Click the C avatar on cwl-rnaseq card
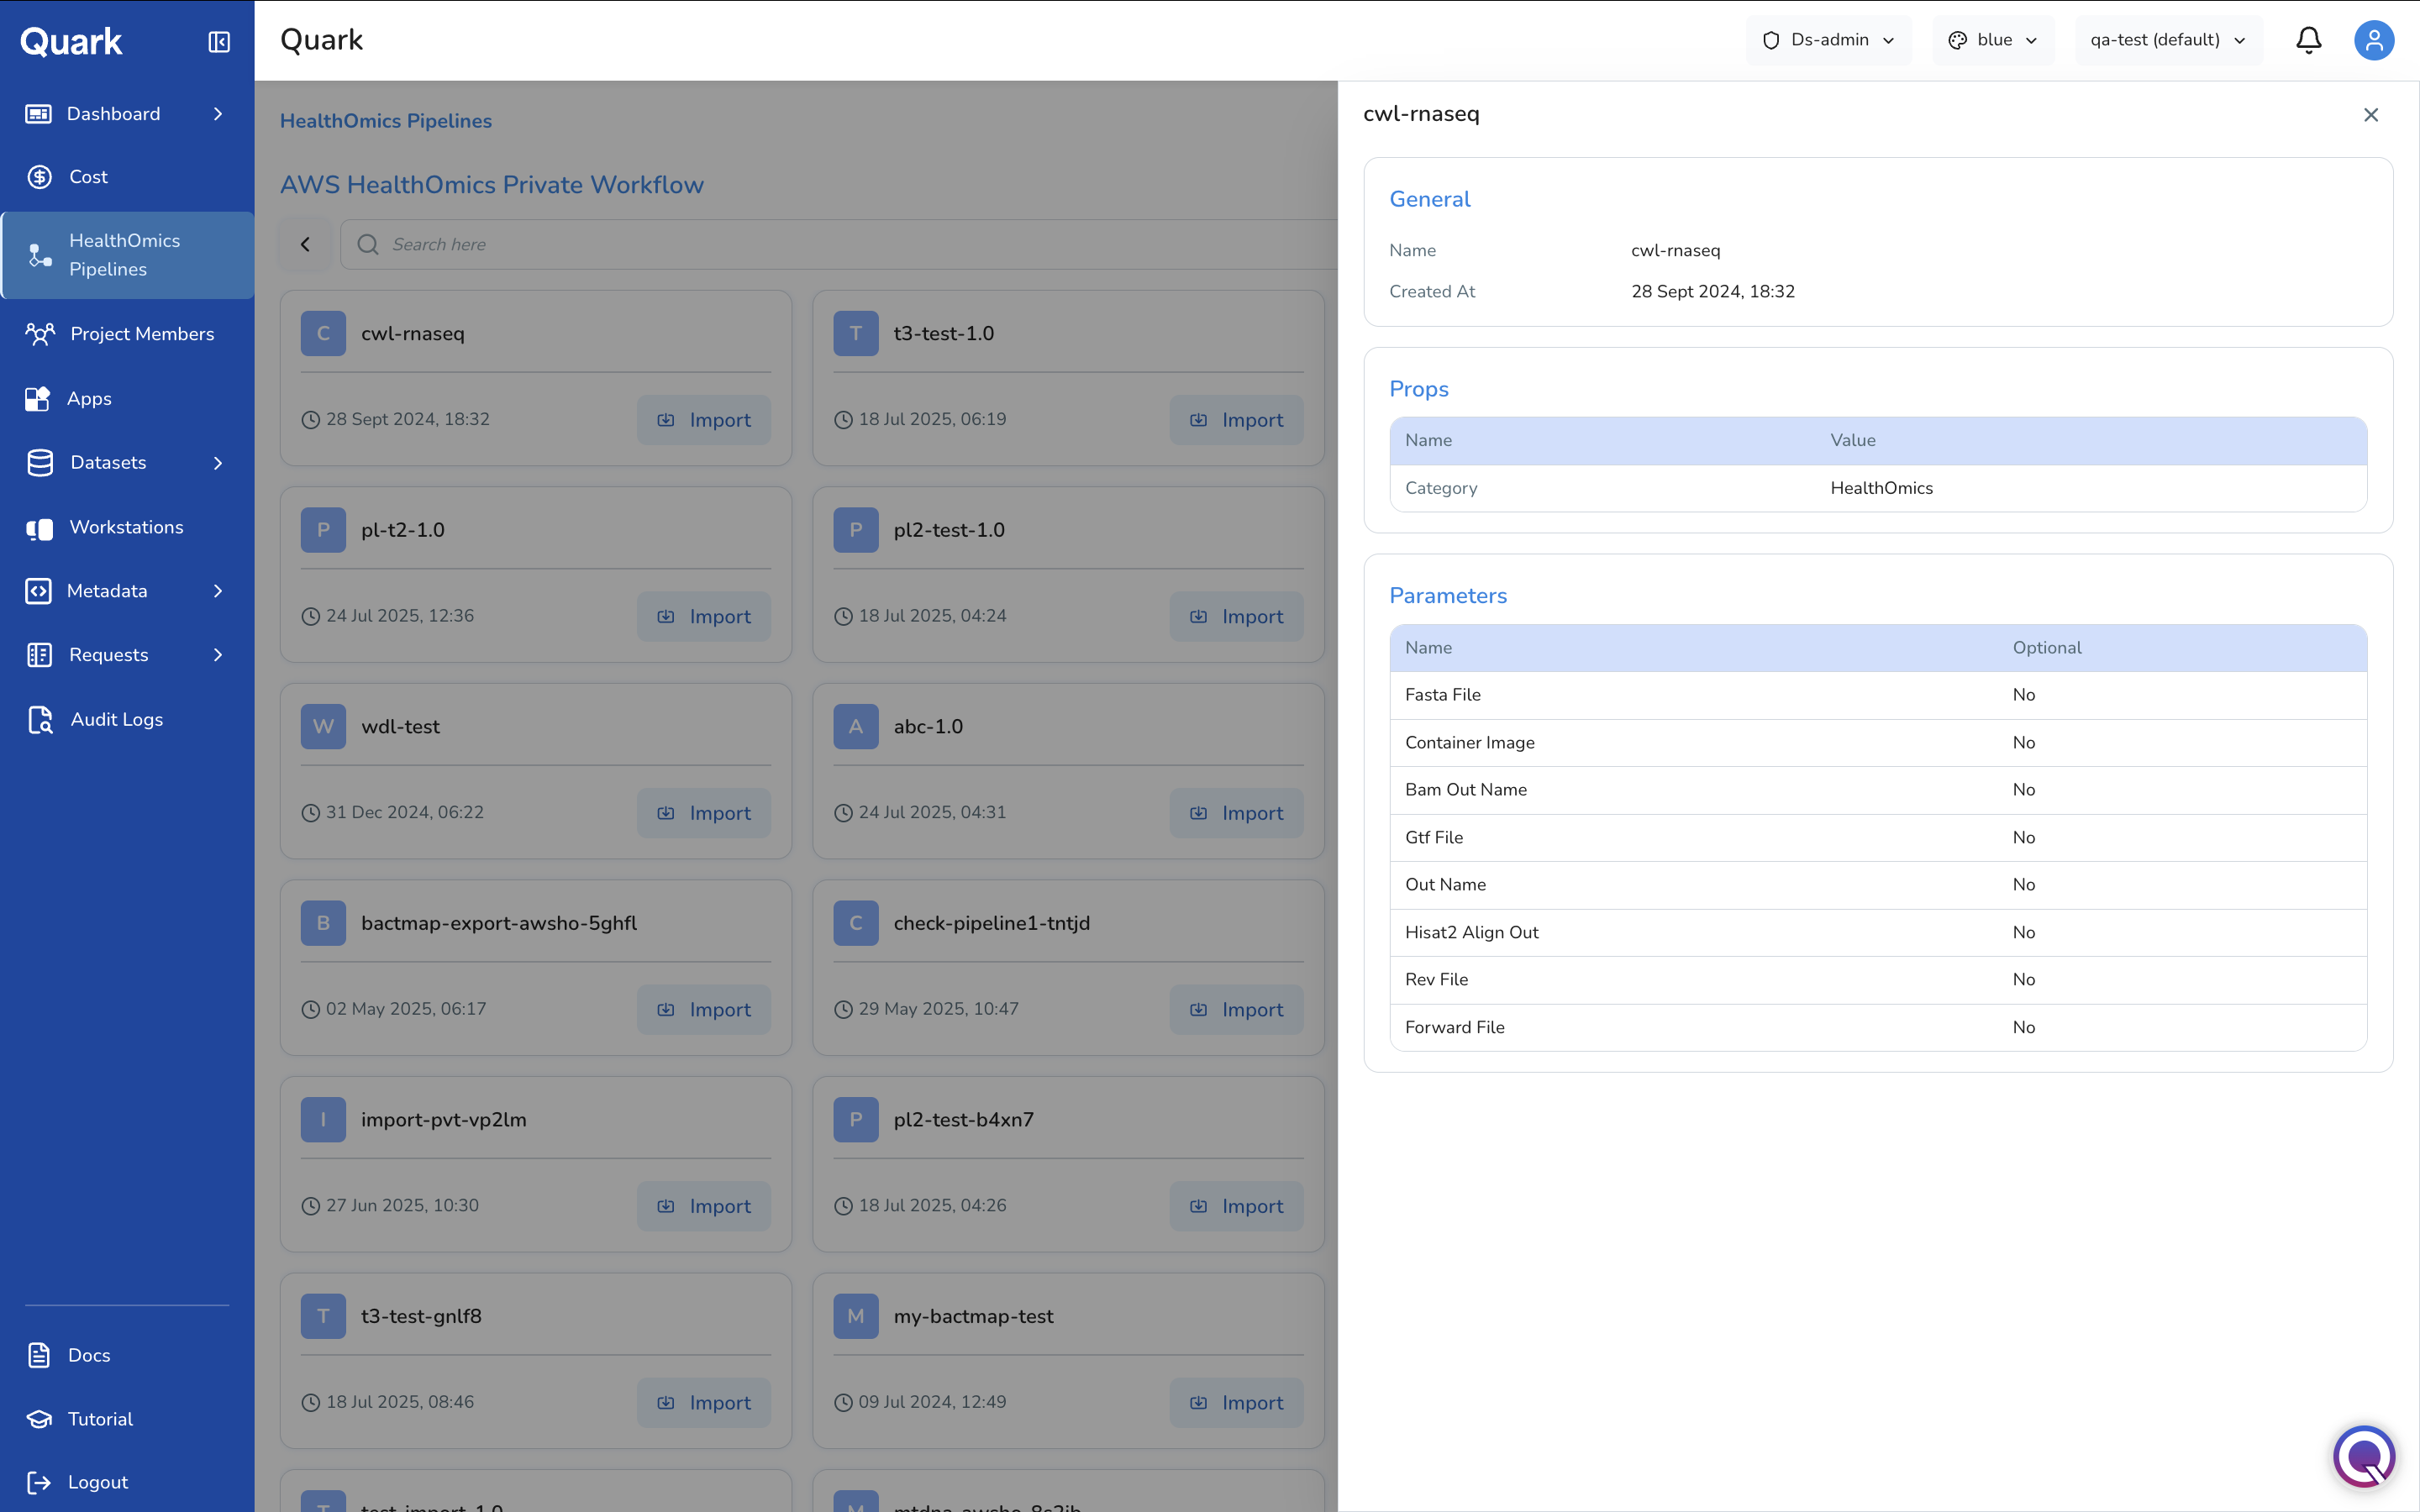2420x1512 pixels. click(x=323, y=334)
